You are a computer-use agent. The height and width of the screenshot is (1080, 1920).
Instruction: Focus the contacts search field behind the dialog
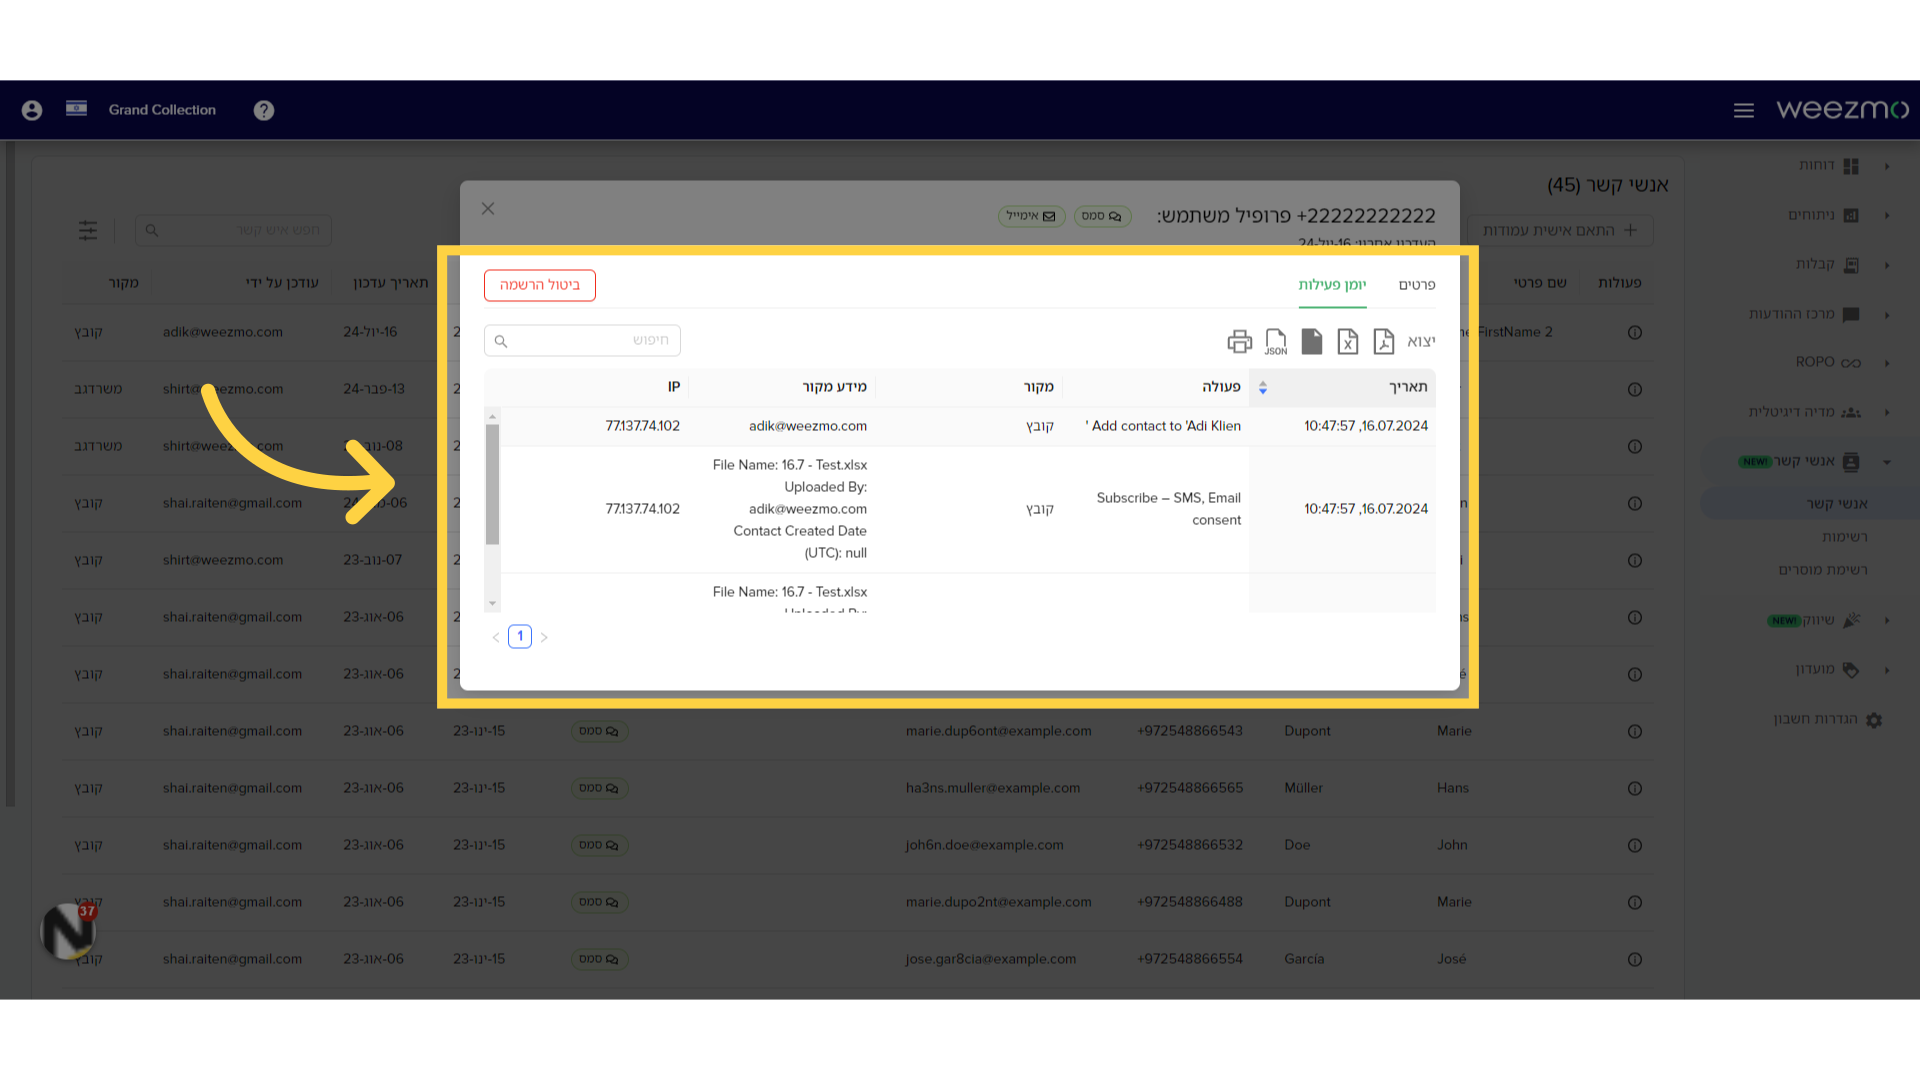tap(233, 231)
